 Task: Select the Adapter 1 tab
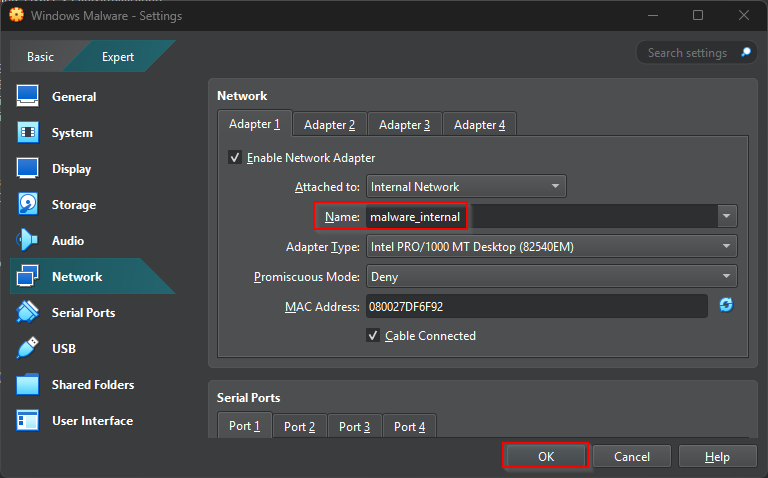(255, 123)
